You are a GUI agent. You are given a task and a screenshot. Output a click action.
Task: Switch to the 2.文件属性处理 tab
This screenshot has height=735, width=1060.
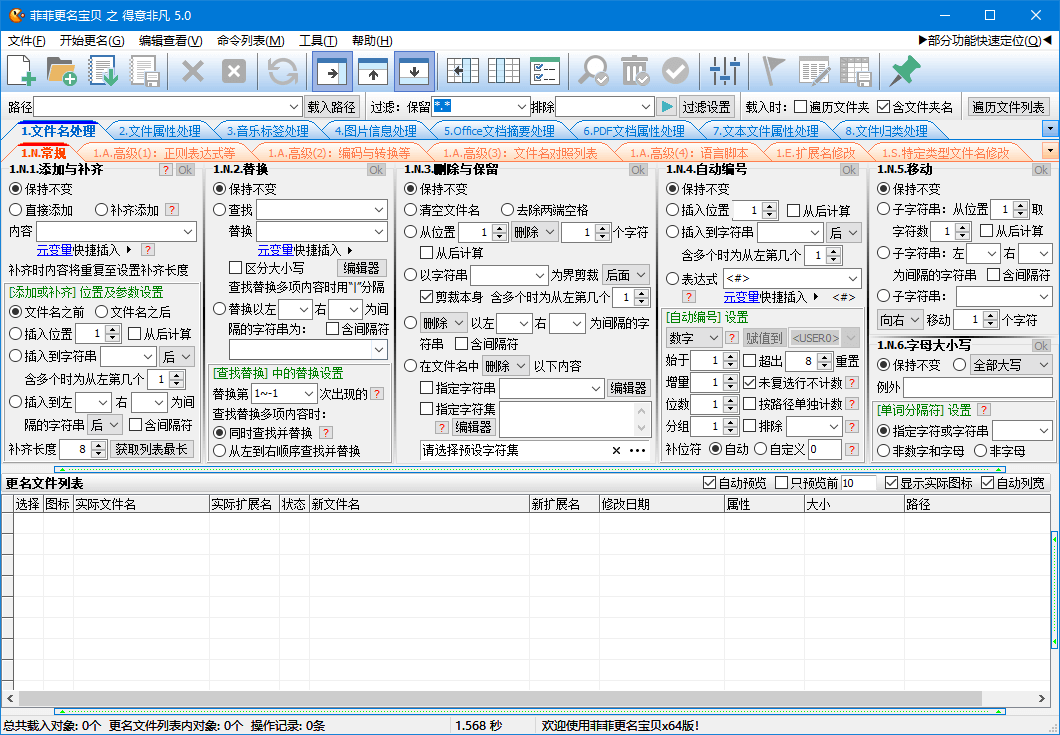160,131
